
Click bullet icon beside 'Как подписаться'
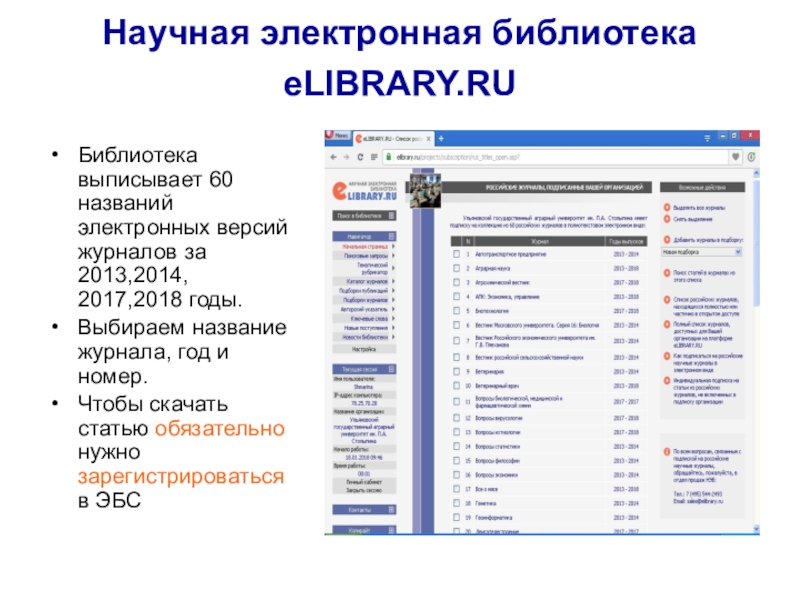(667, 356)
